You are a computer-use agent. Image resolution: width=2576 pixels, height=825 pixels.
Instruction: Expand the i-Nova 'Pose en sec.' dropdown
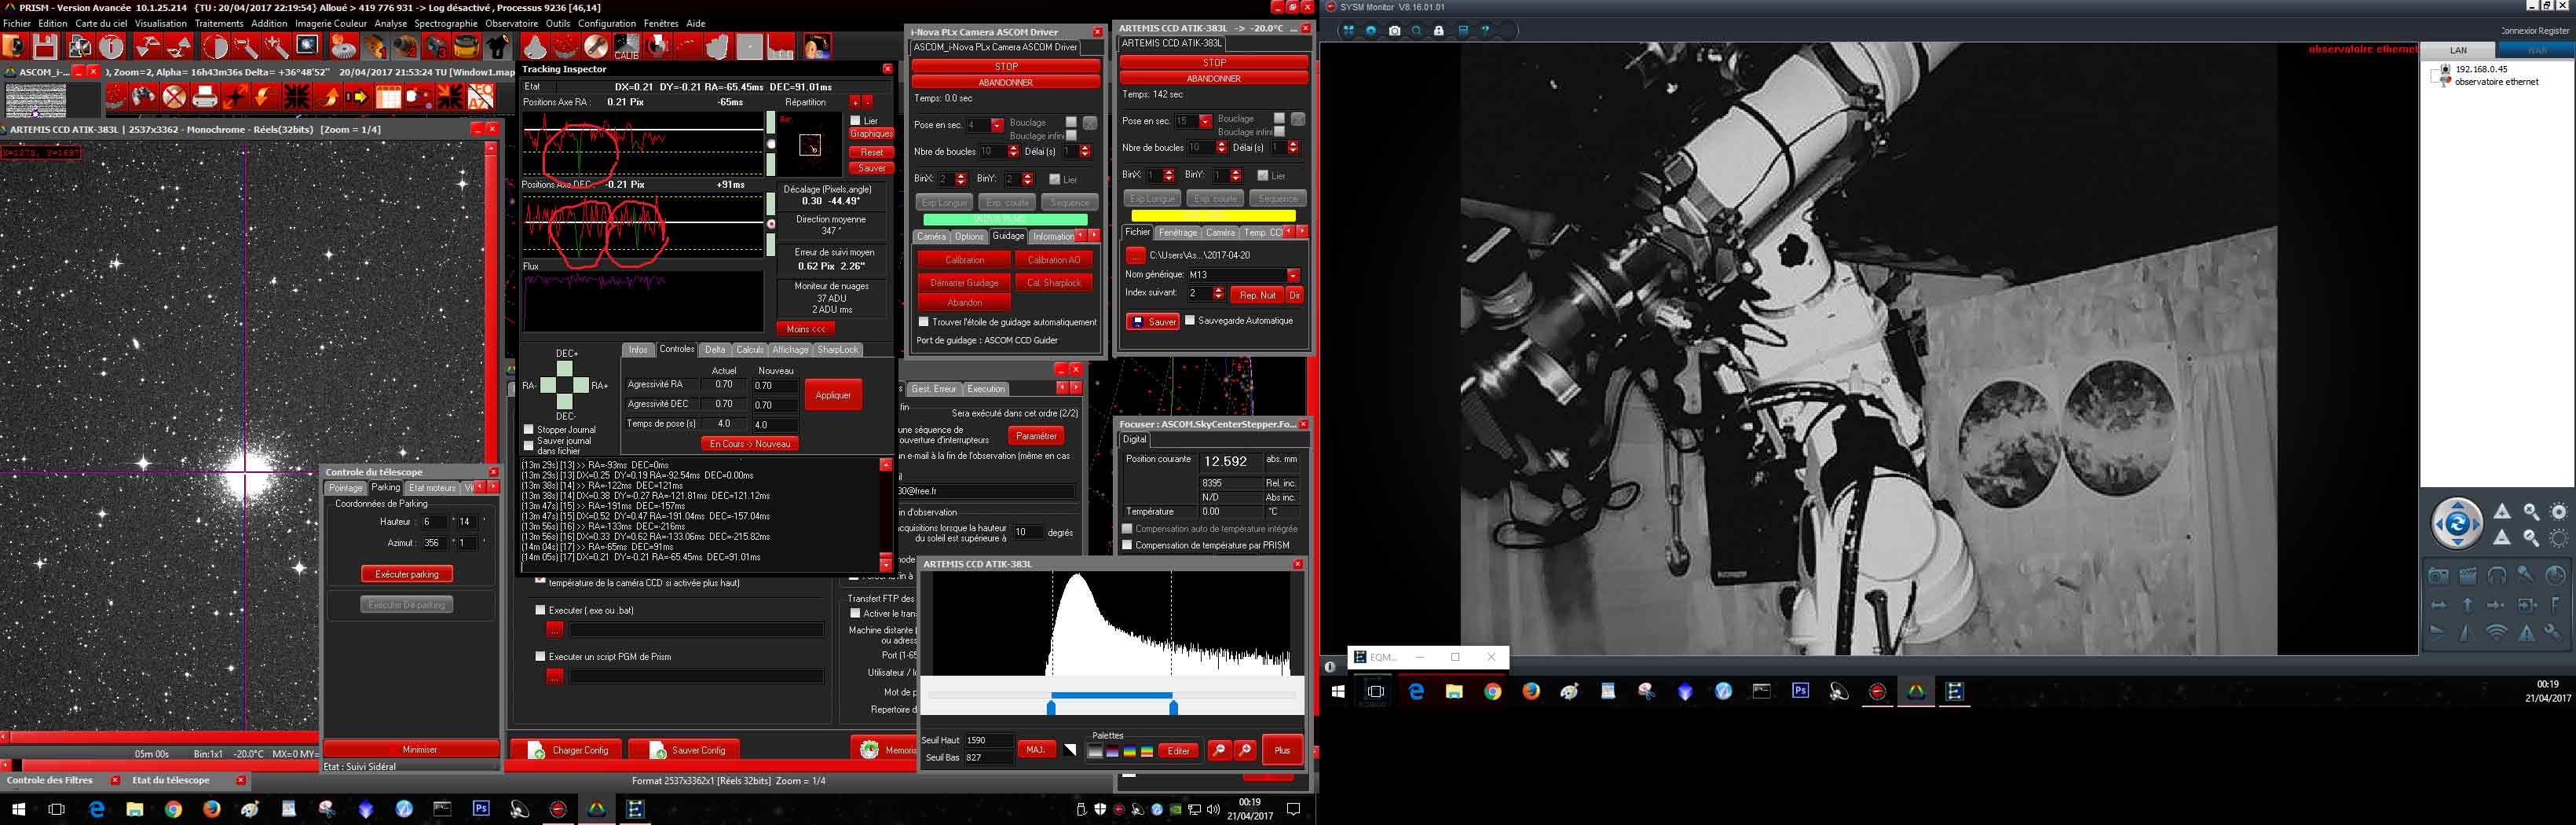pyautogui.click(x=997, y=125)
